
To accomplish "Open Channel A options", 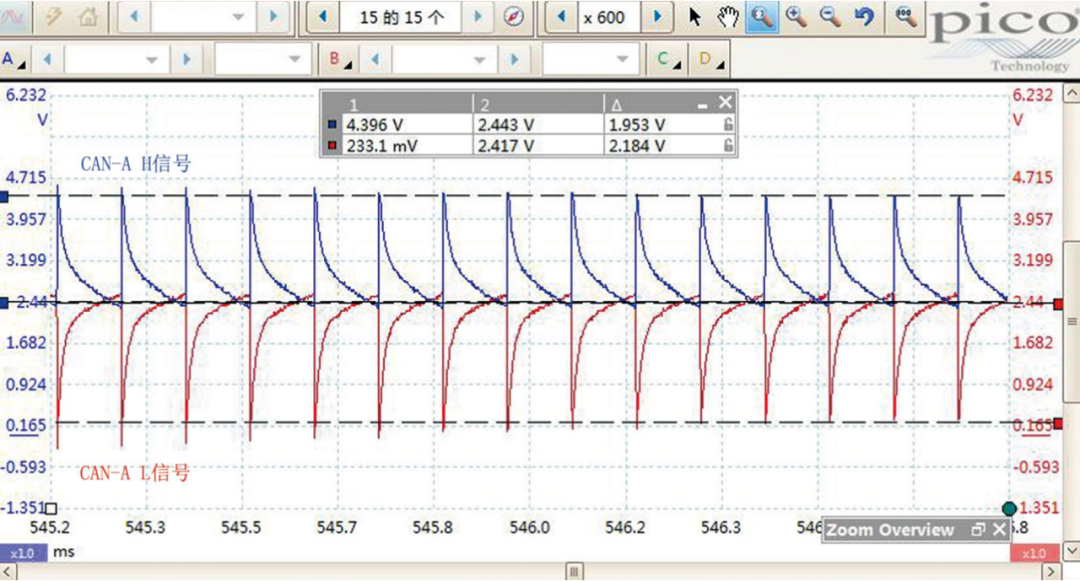I will pos(13,60).
